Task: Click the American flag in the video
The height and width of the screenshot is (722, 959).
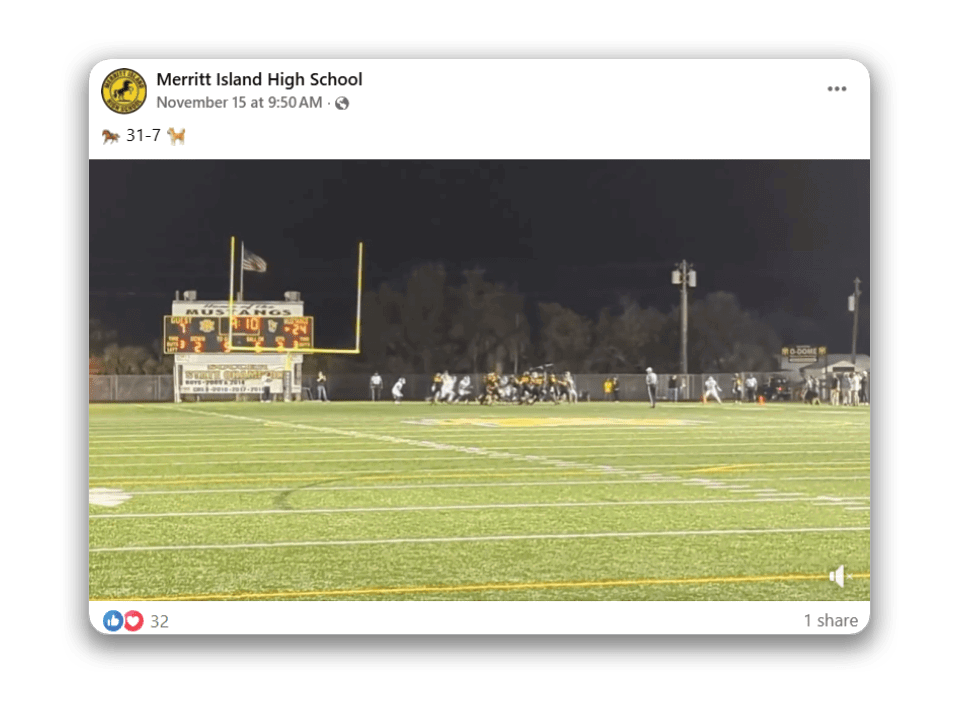Action: point(254,260)
